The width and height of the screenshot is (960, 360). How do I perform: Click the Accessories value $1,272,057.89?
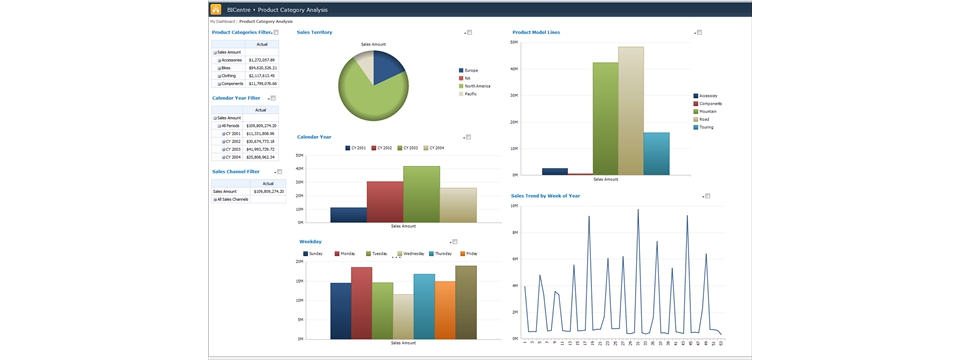pyautogui.click(x=261, y=60)
